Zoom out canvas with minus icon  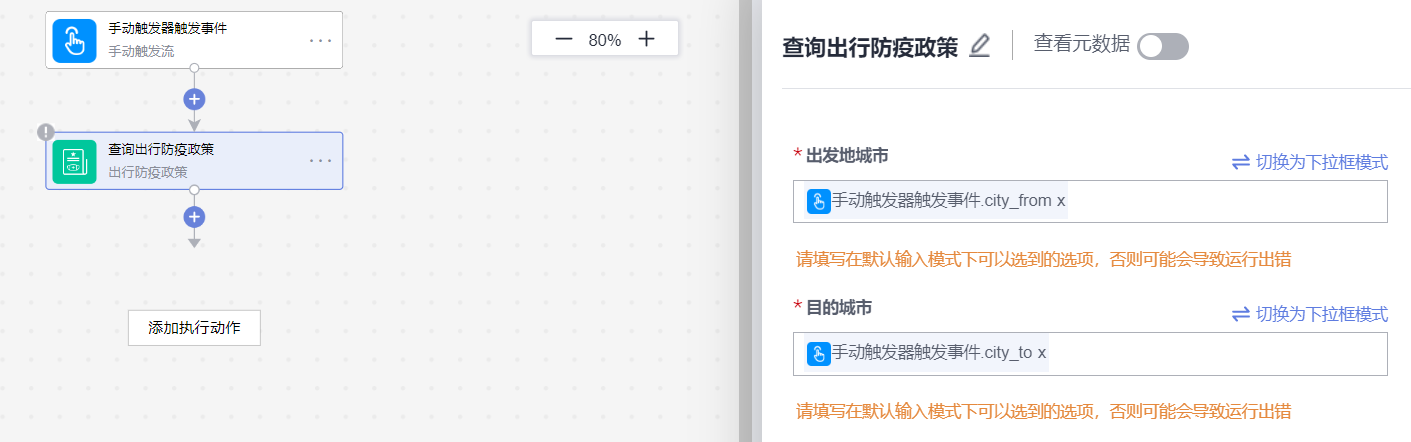(564, 39)
